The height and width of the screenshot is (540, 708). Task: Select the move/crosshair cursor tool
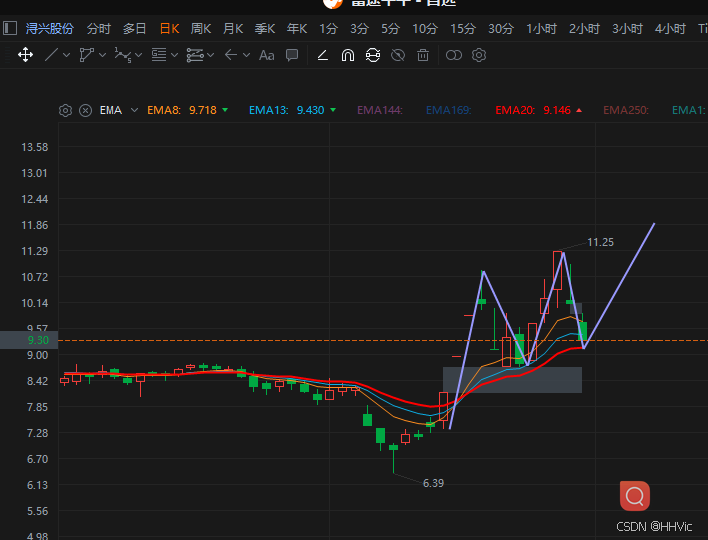25,55
